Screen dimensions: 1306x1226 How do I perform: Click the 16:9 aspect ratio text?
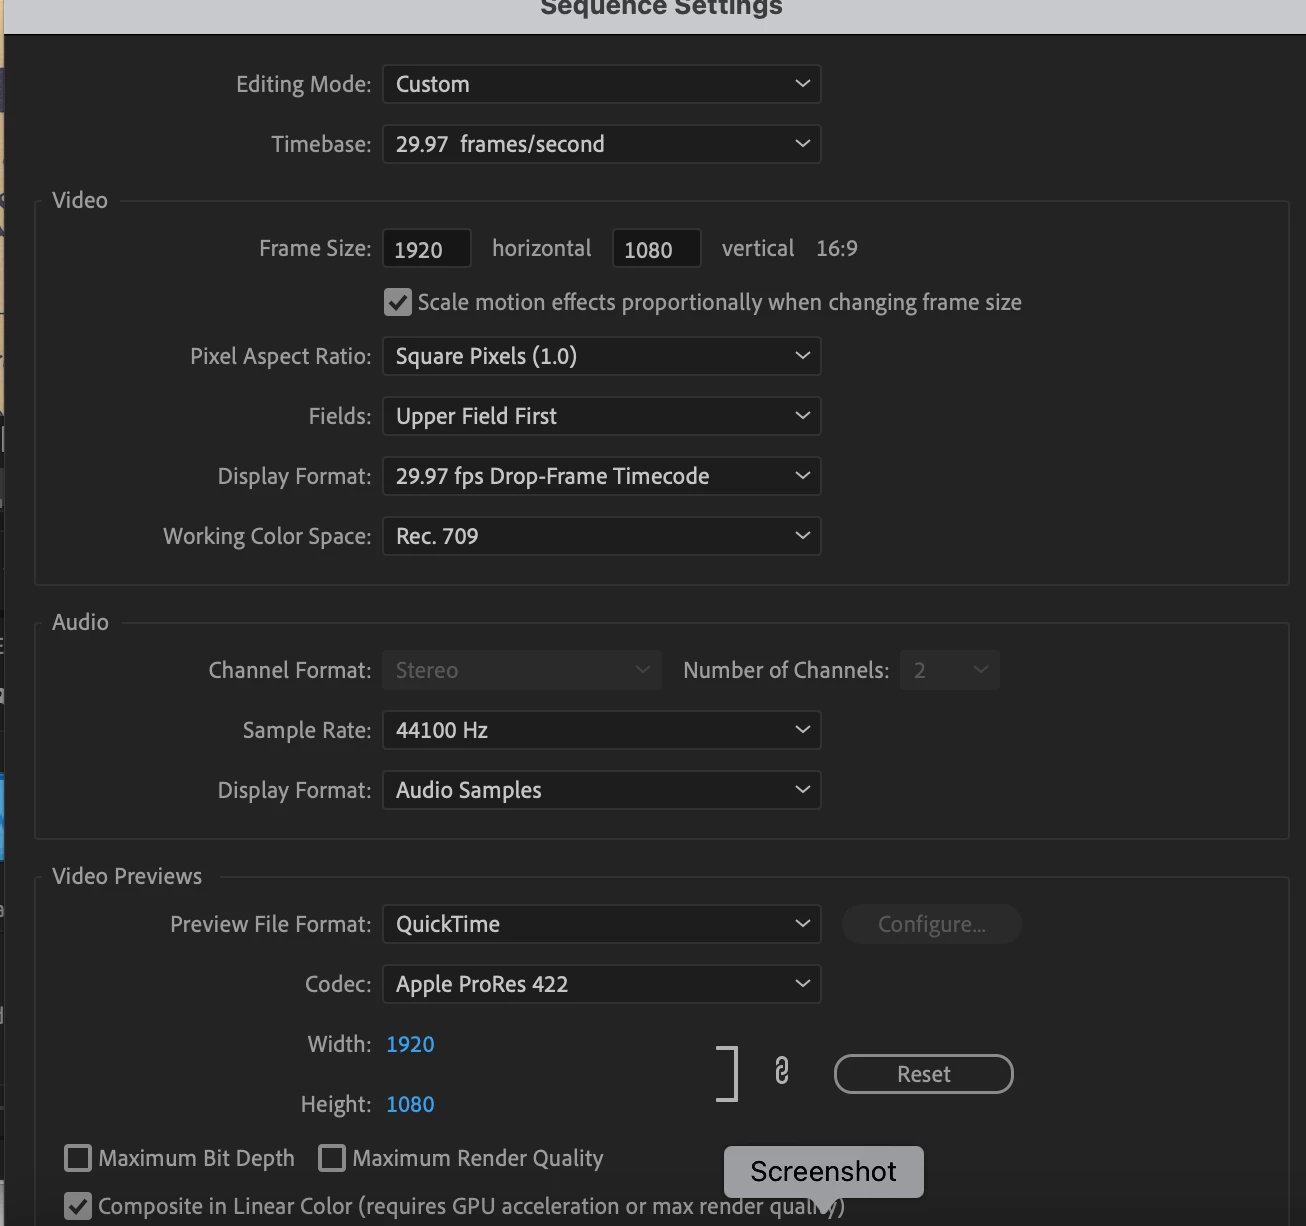837,248
